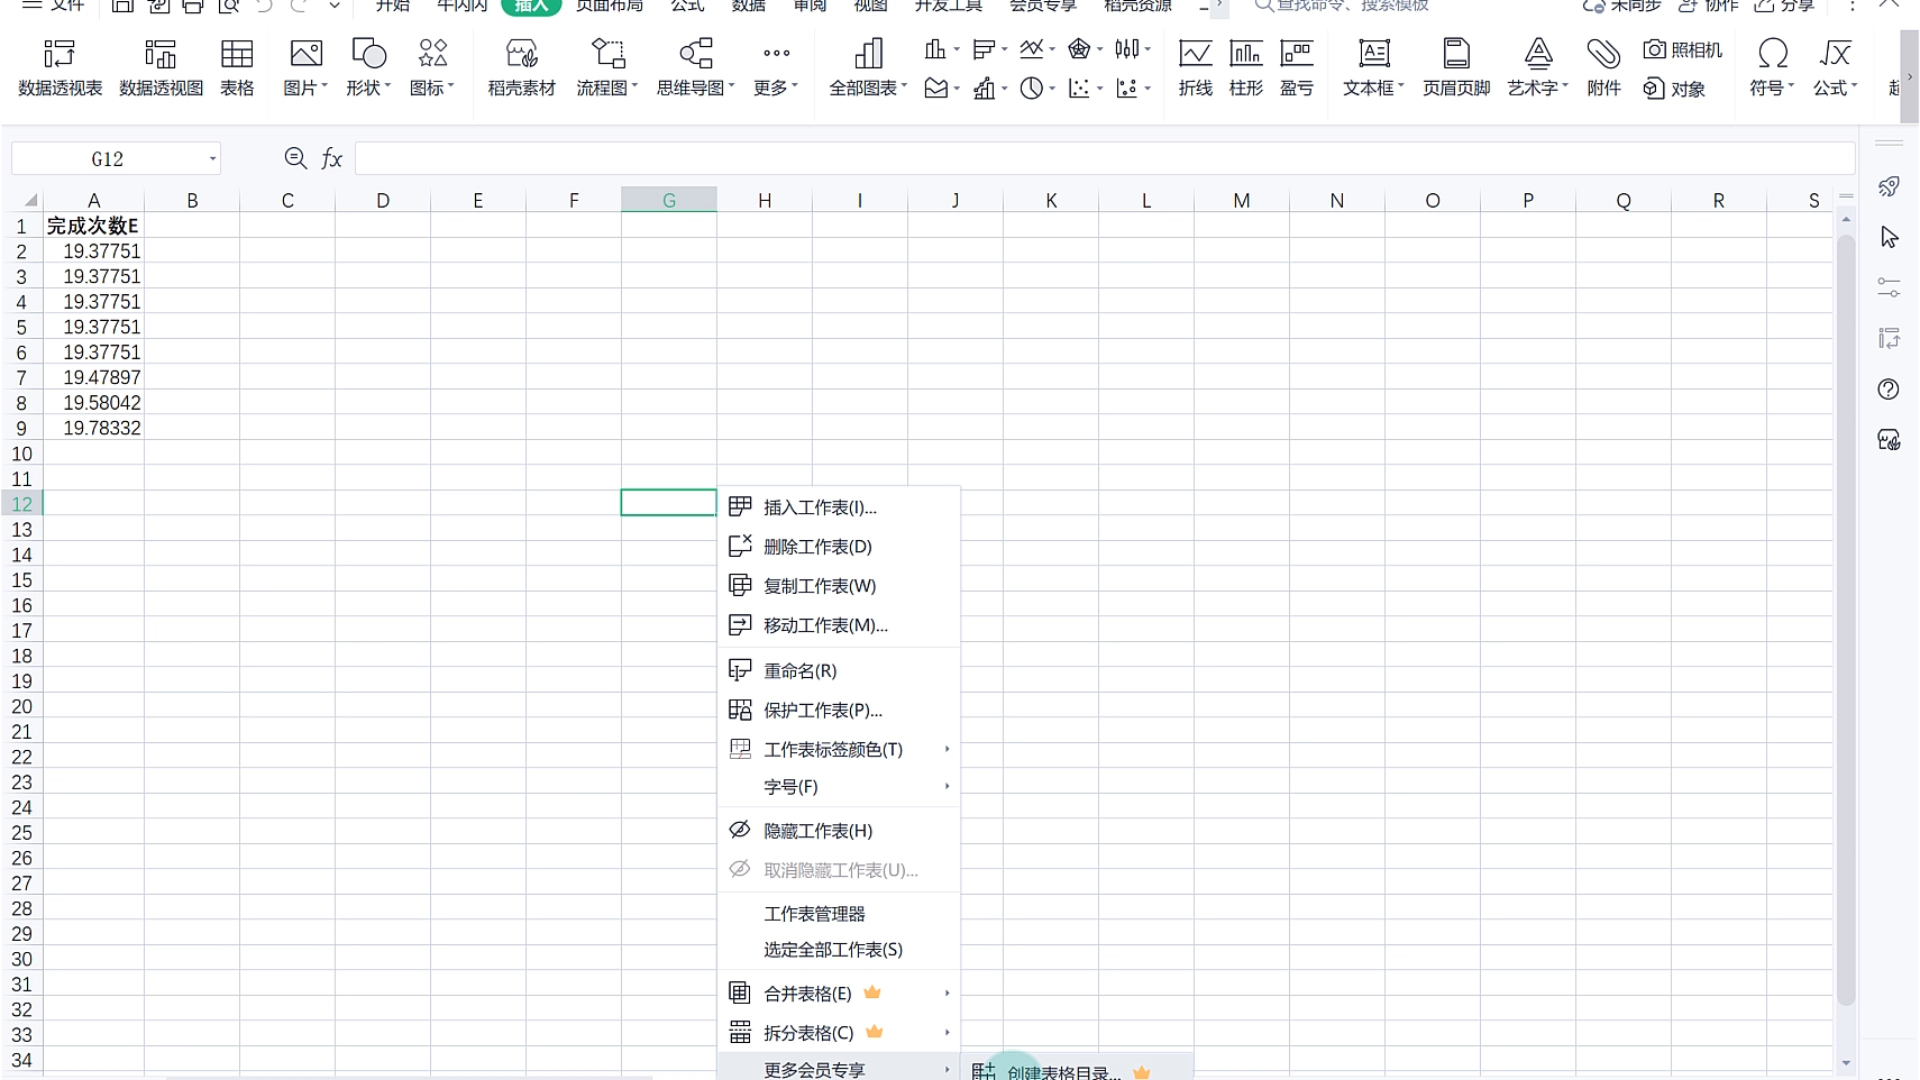Open the mind map (思维导图) tool
The width and height of the screenshot is (1920, 1080).
[695, 54]
